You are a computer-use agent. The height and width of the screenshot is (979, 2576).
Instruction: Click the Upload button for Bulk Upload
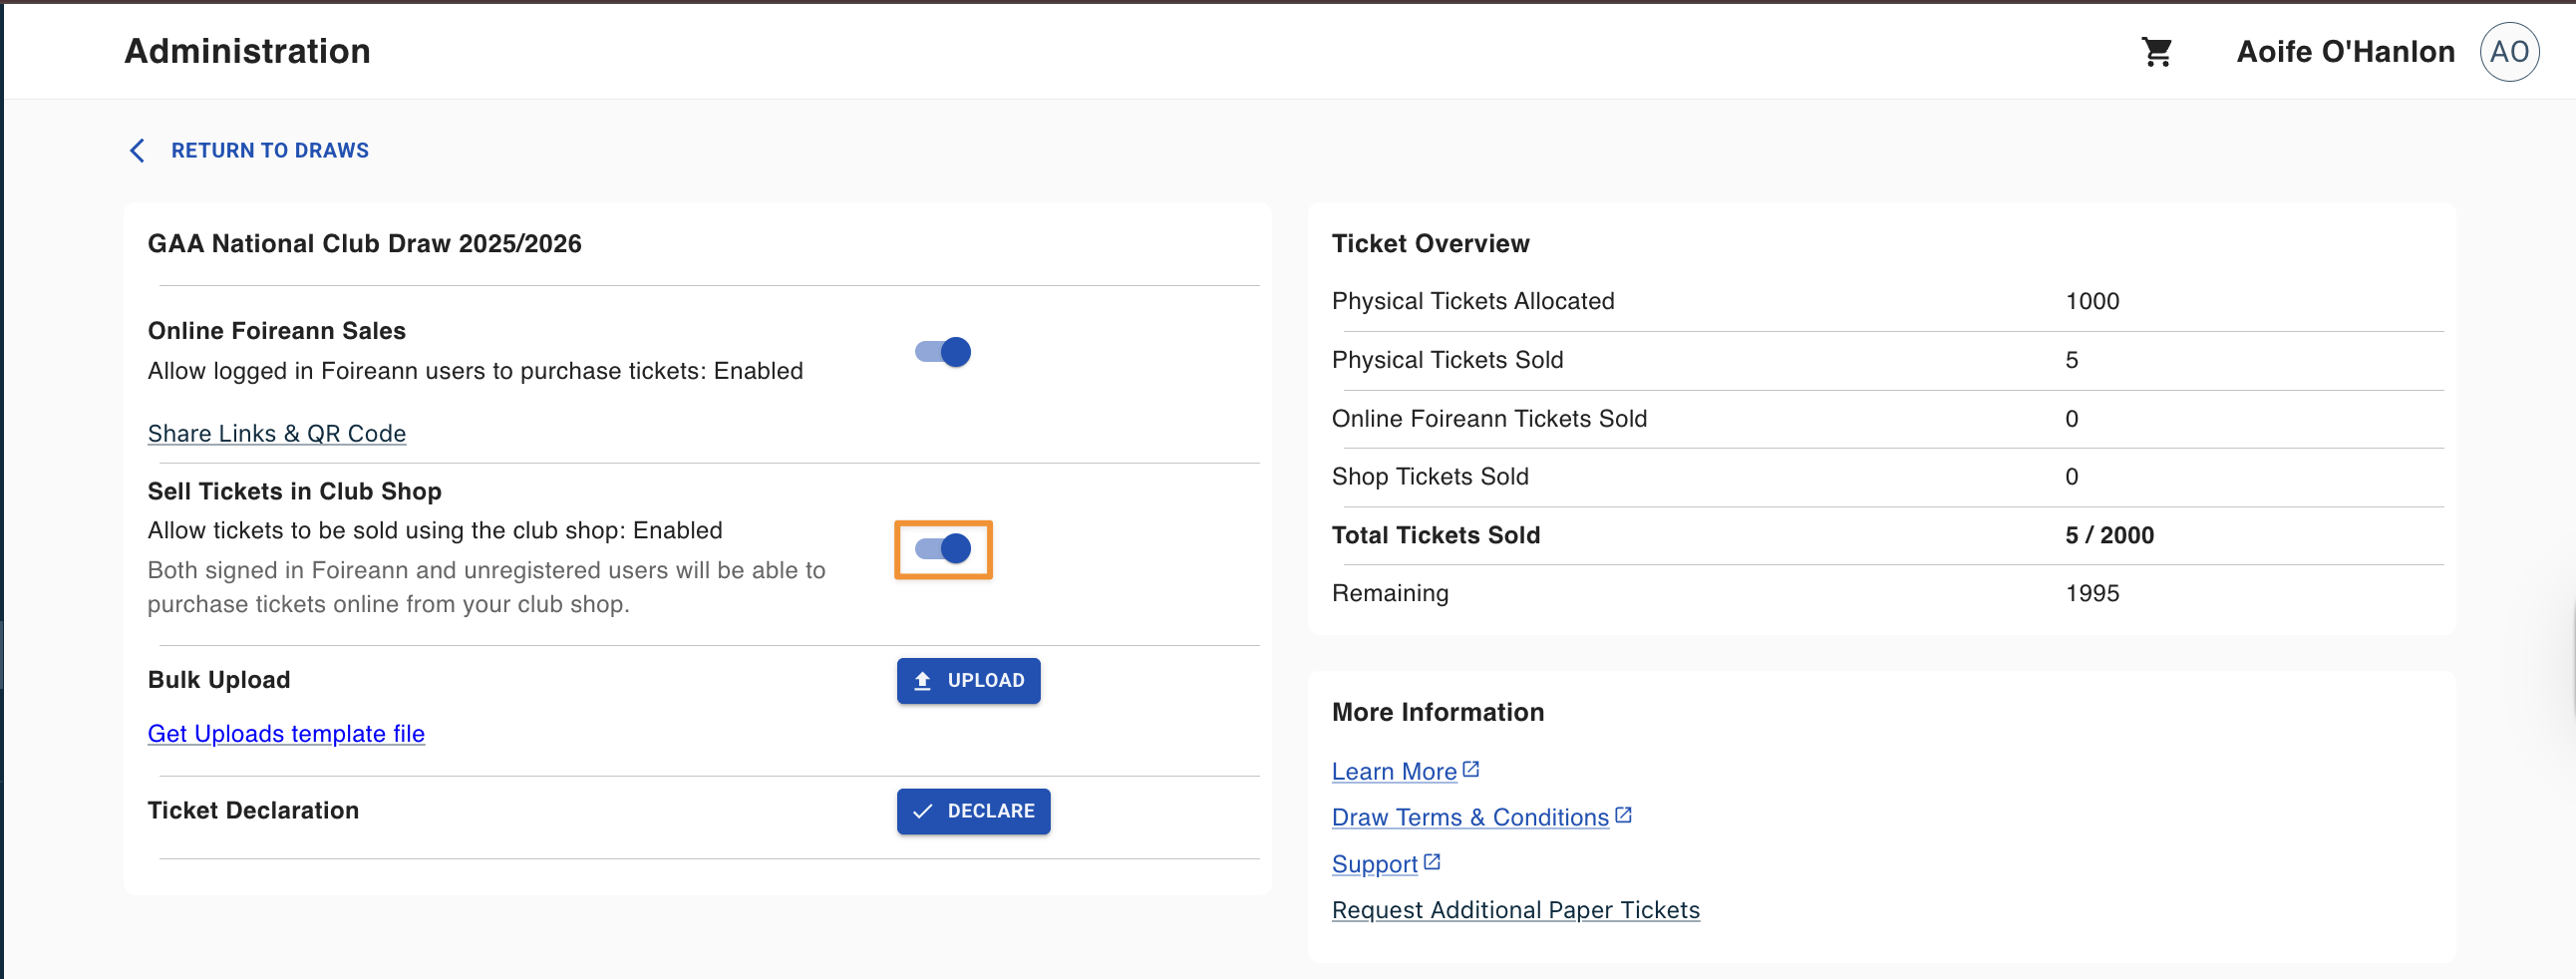pyautogui.click(x=968, y=680)
